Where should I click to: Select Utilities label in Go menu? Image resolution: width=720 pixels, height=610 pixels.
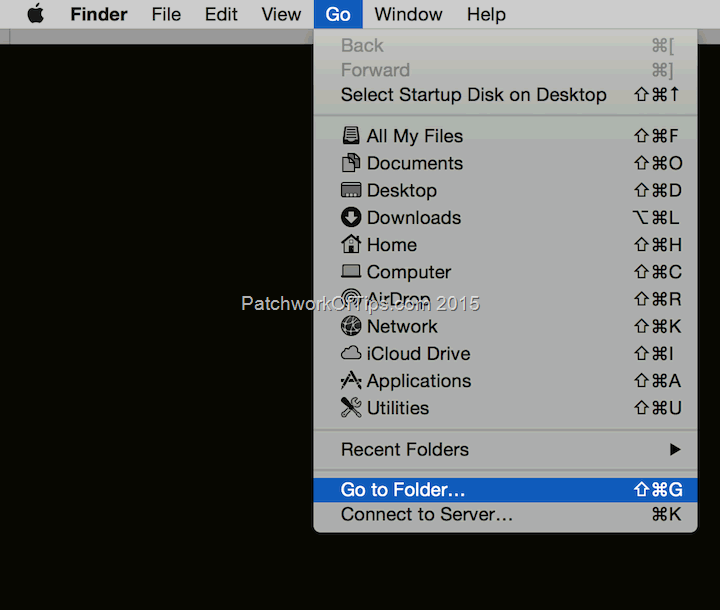398,408
